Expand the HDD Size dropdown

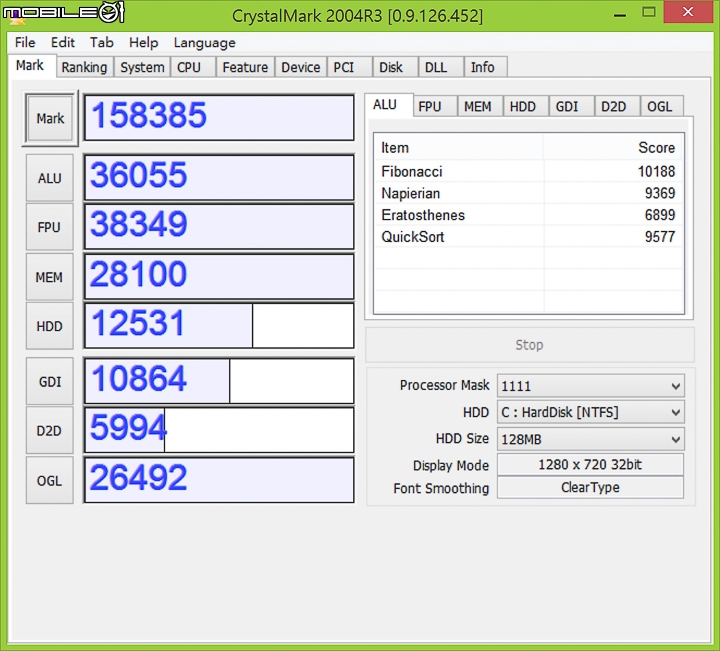pyautogui.click(x=591, y=439)
